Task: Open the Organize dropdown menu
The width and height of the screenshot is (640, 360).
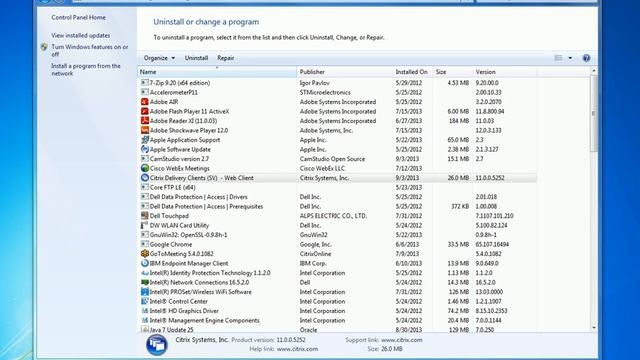Action: point(159,58)
